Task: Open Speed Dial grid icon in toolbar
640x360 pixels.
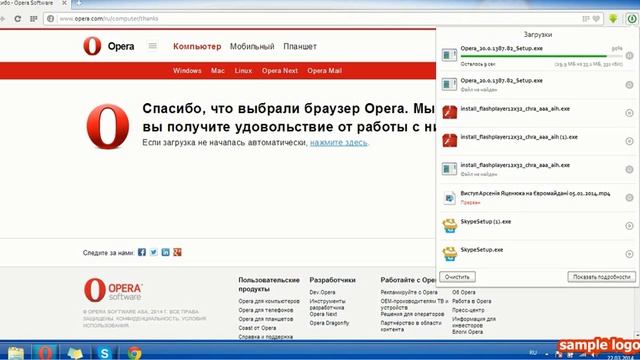Action: pos(34,19)
